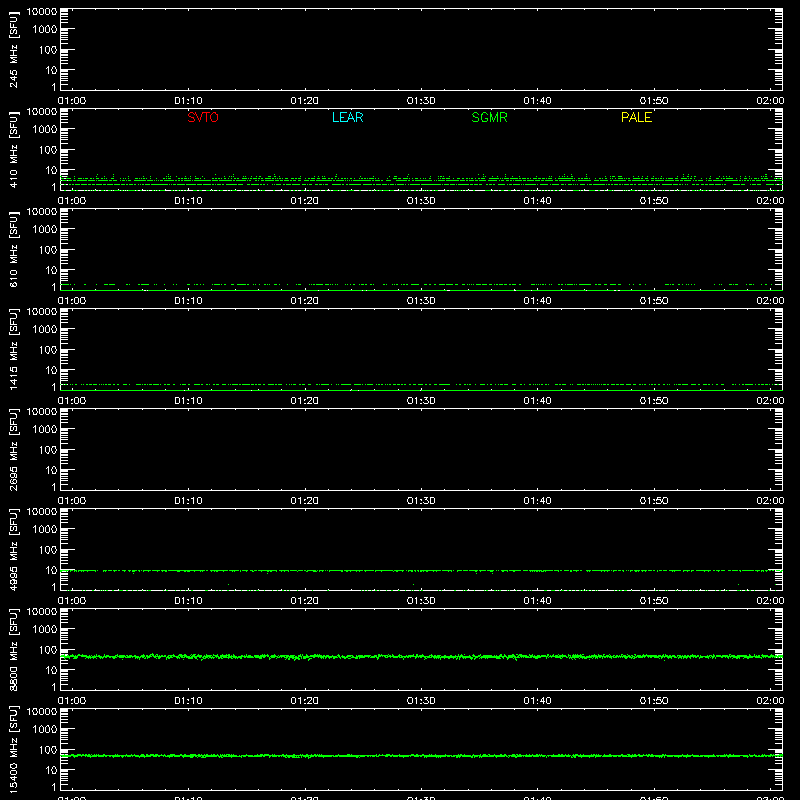Select the 245 MHz [SFU] axis title
Image resolution: width=800 pixels, height=800 pixels.
coord(13,50)
